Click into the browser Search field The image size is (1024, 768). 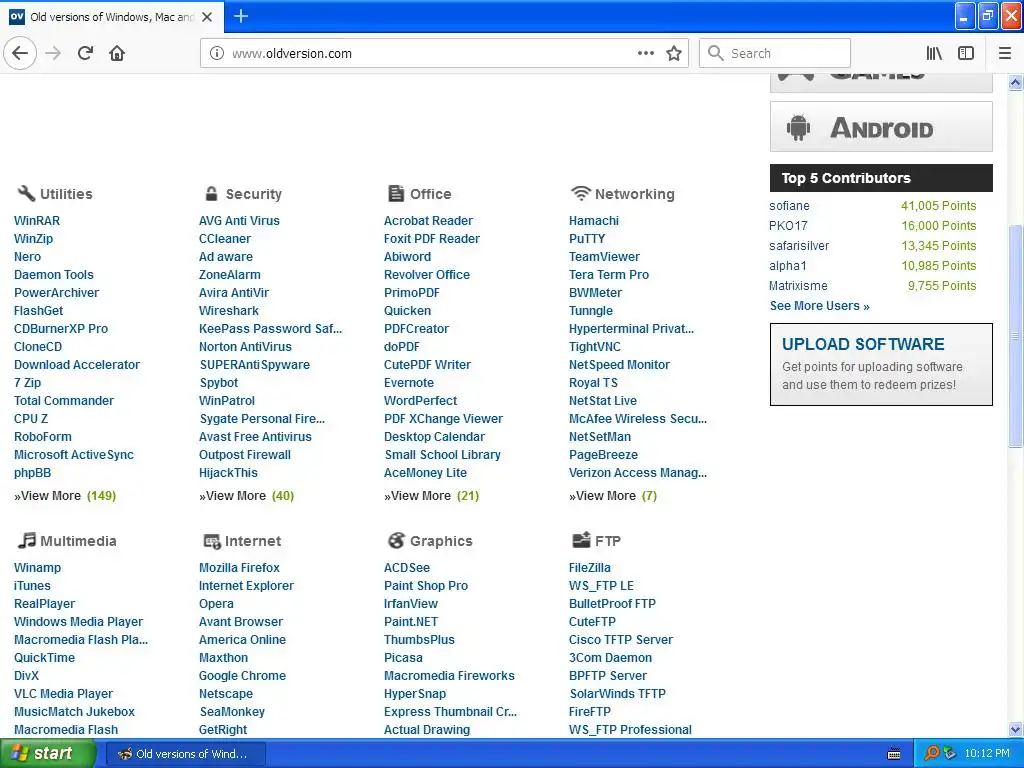coord(775,53)
